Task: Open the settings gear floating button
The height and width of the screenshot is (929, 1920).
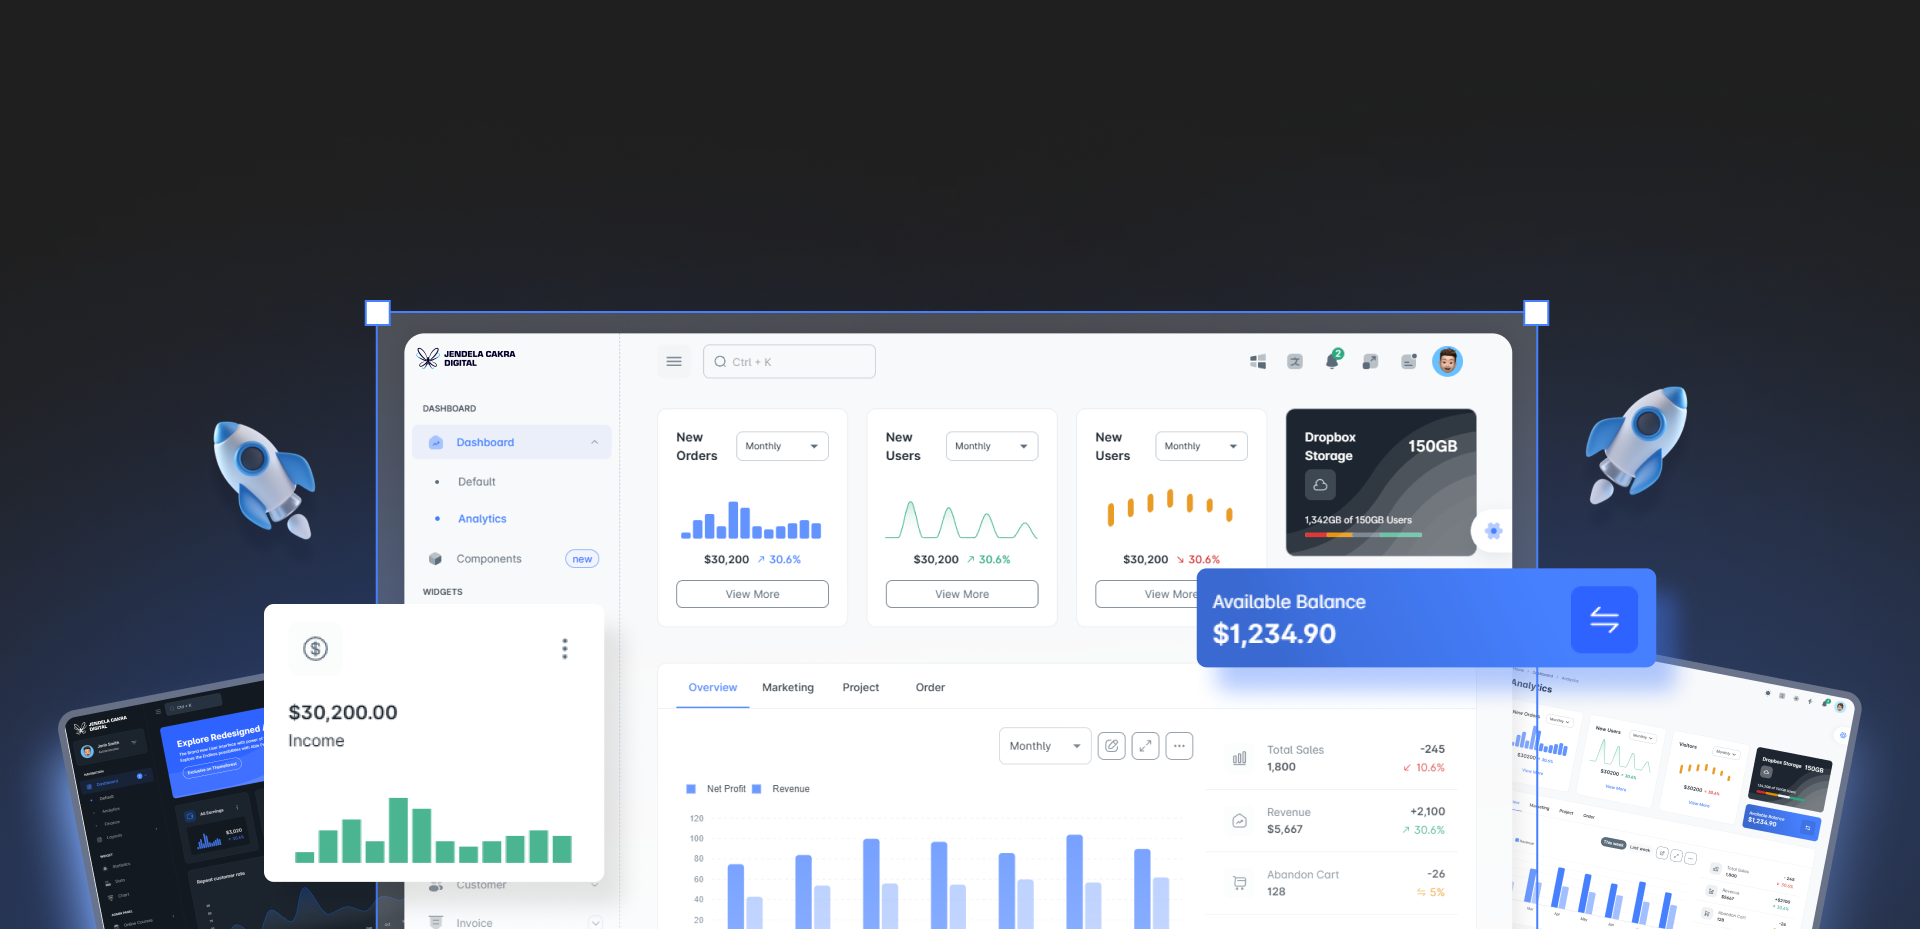Action: point(1493,531)
